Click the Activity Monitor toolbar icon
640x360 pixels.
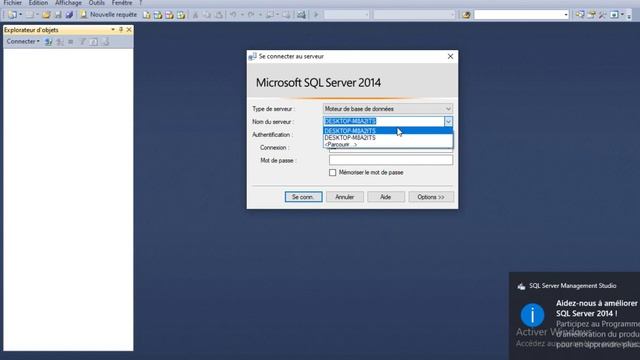tap(301, 15)
